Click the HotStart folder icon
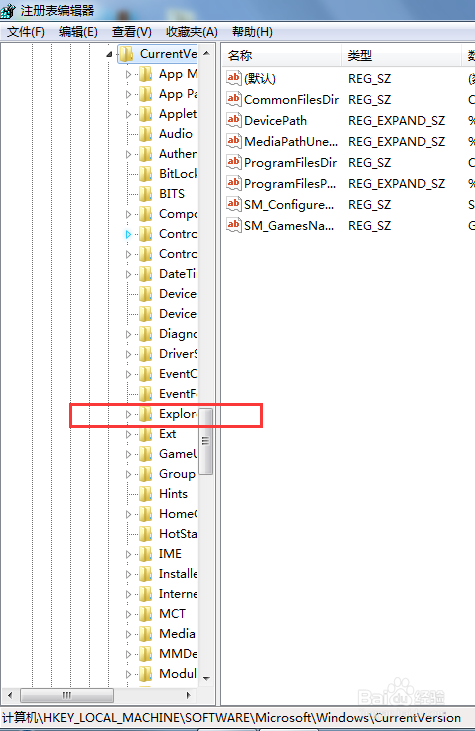Image resolution: width=475 pixels, height=731 pixels. [145, 533]
